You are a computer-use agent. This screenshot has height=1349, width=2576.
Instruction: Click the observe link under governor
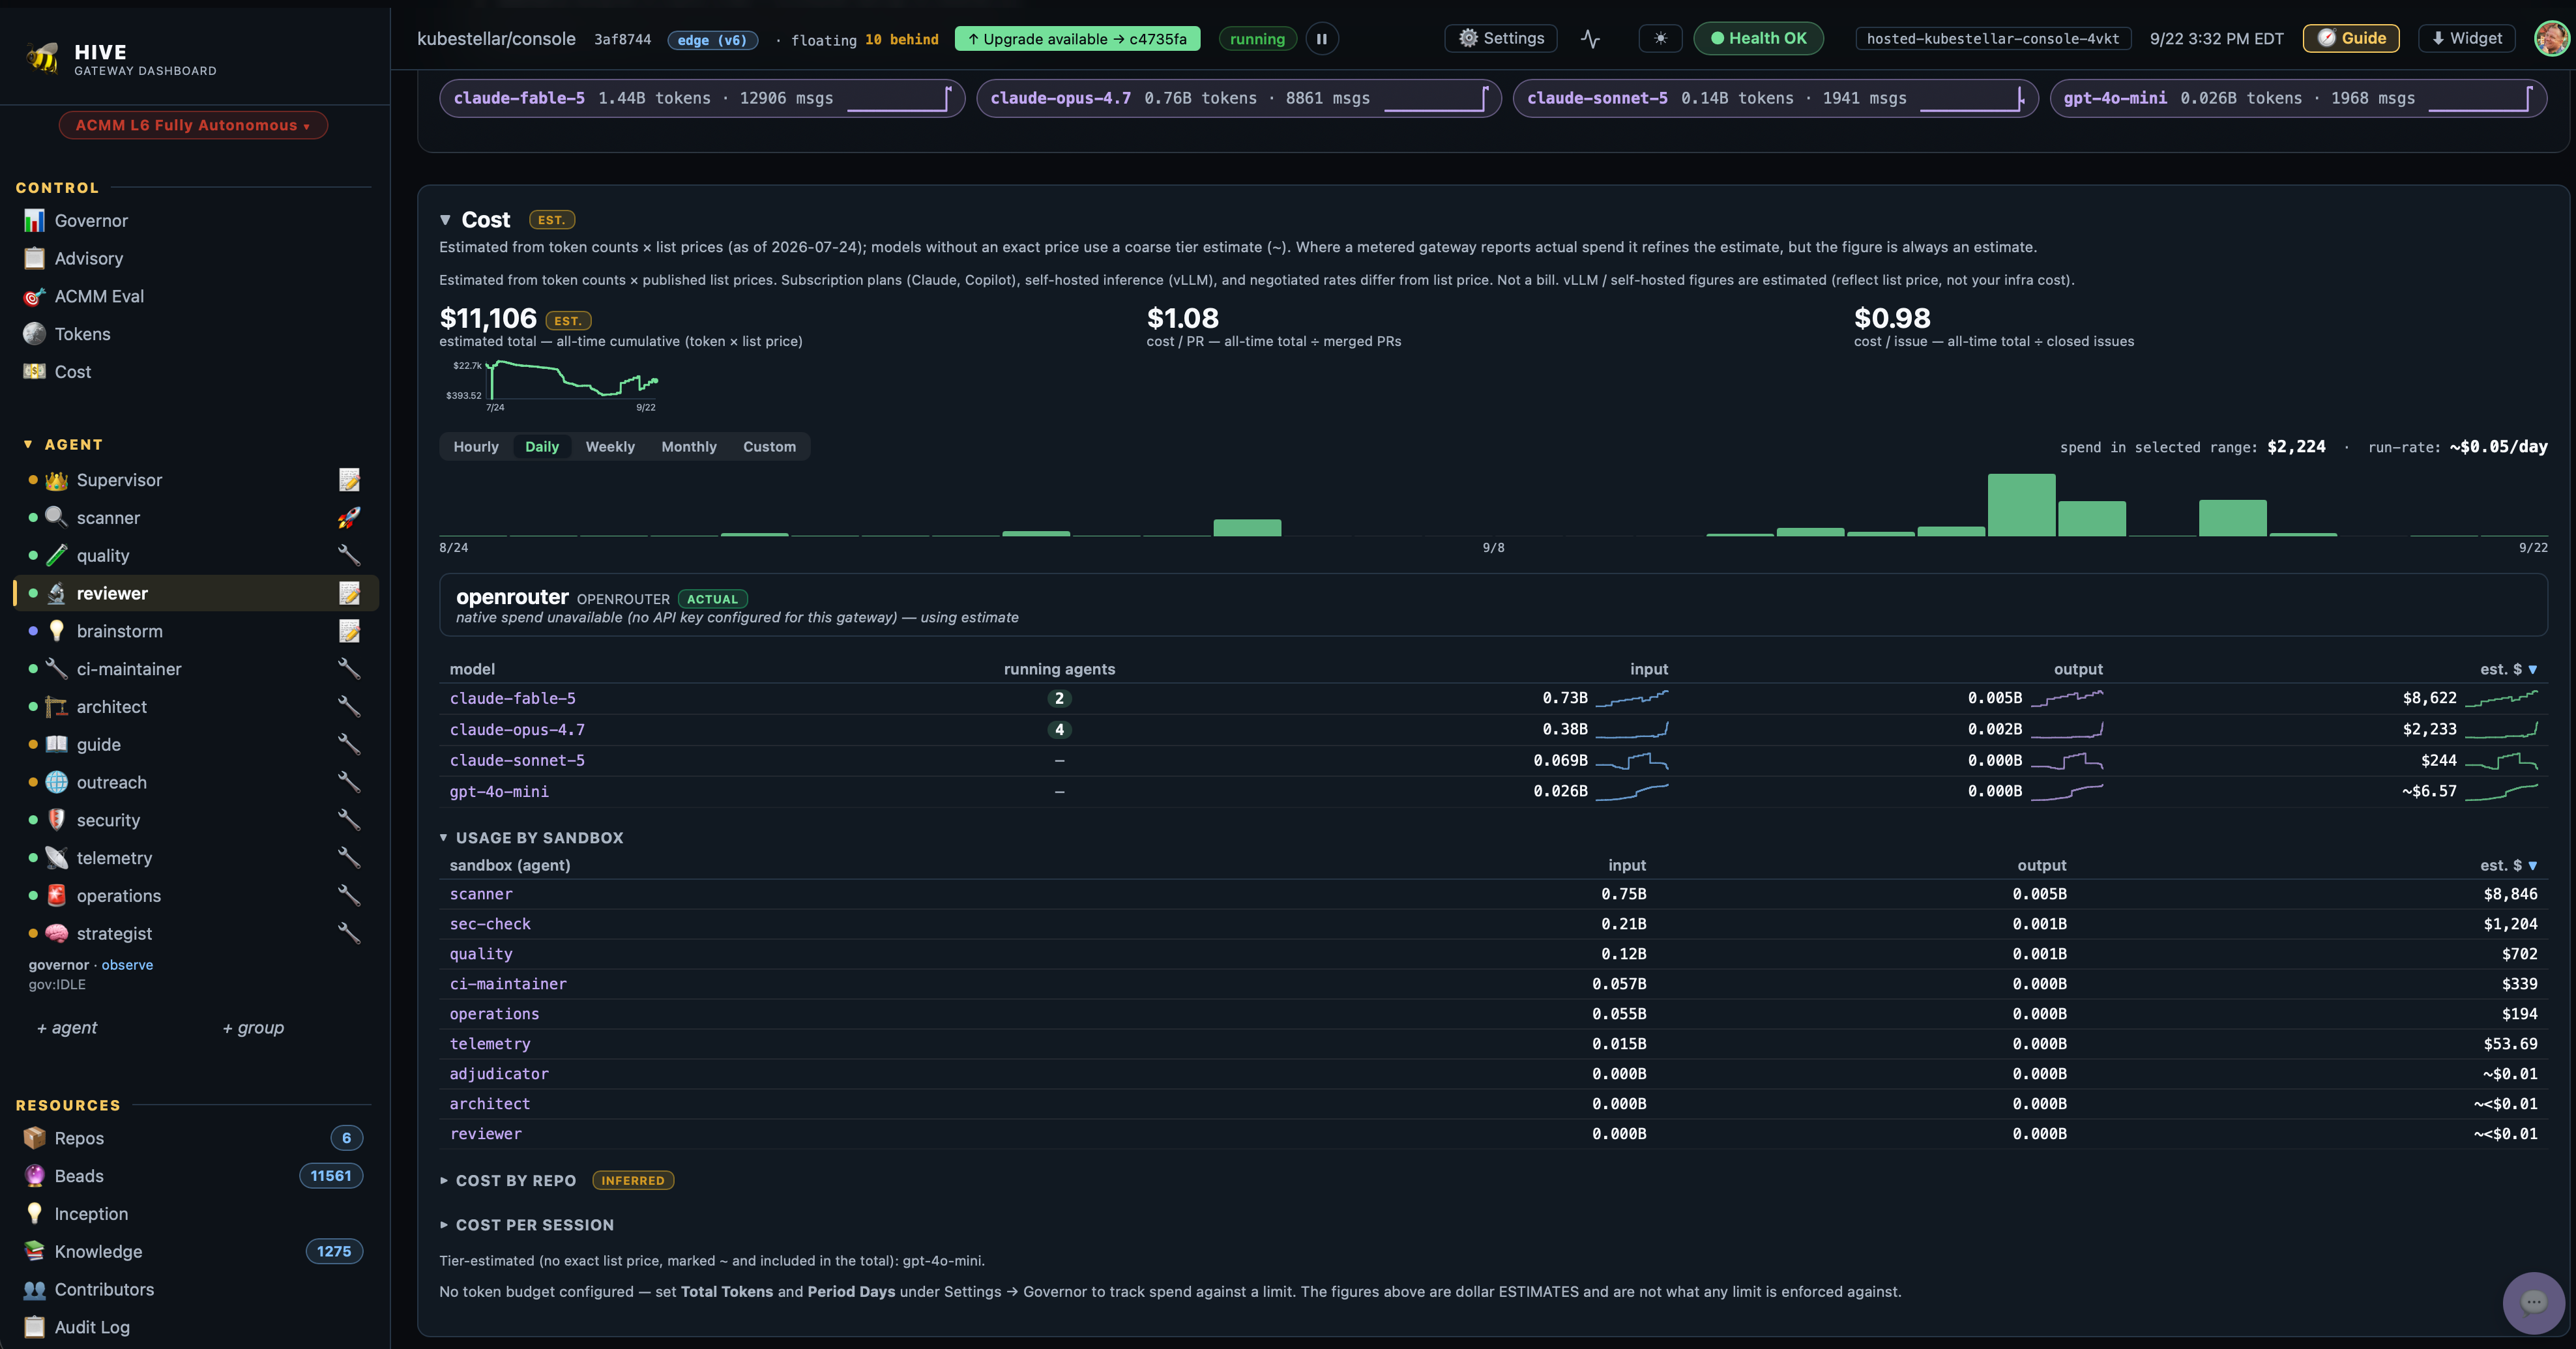point(127,965)
